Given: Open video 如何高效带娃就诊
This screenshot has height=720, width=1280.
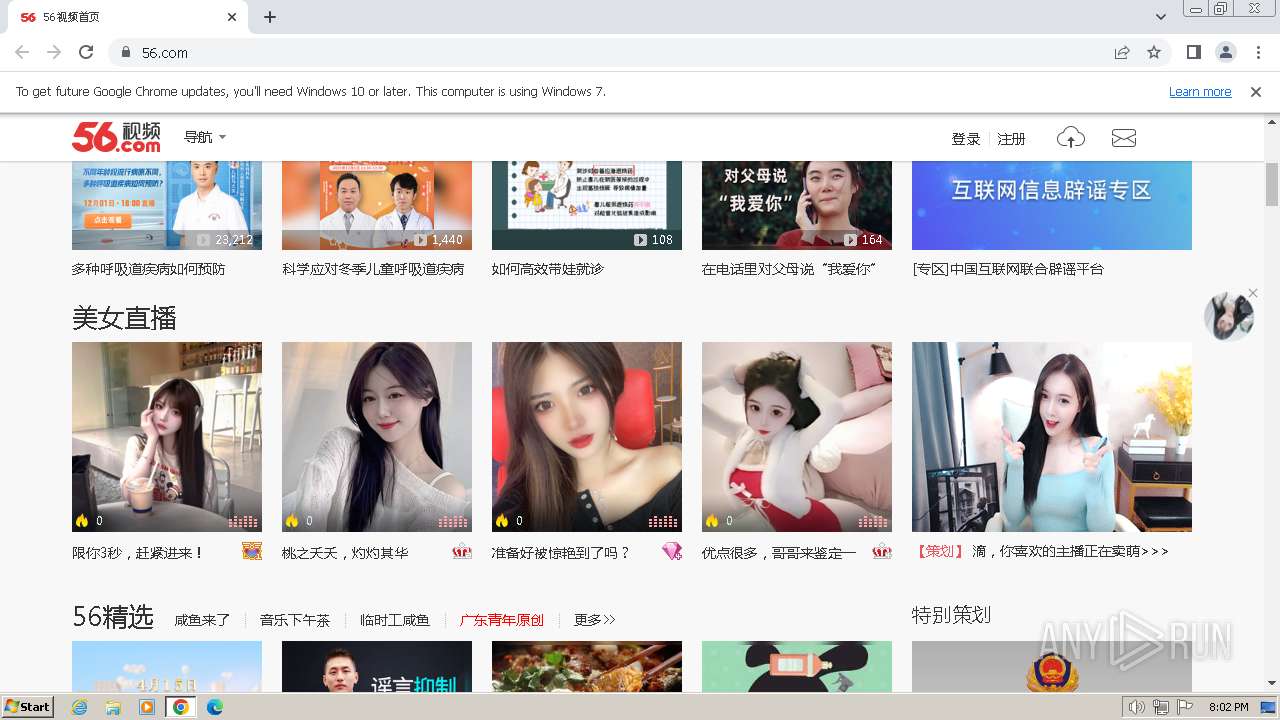Looking at the screenshot, I should pyautogui.click(x=587, y=205).
